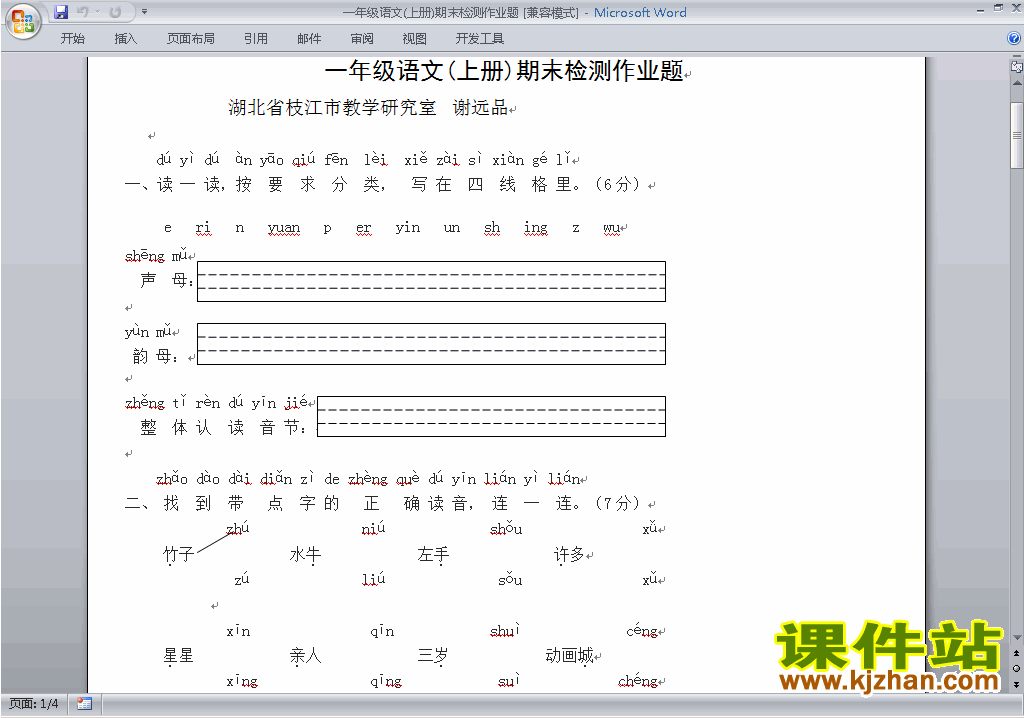Click the 整体认读音节 label
Image resolution: width=1024 pixels, height=718 pixels.
tap(222, 427)
